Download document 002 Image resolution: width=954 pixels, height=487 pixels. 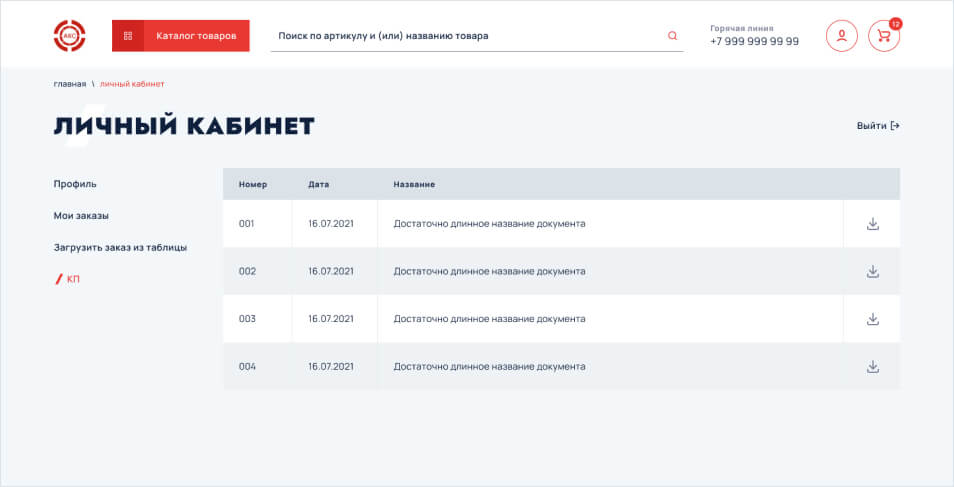(x=872, y=271)
